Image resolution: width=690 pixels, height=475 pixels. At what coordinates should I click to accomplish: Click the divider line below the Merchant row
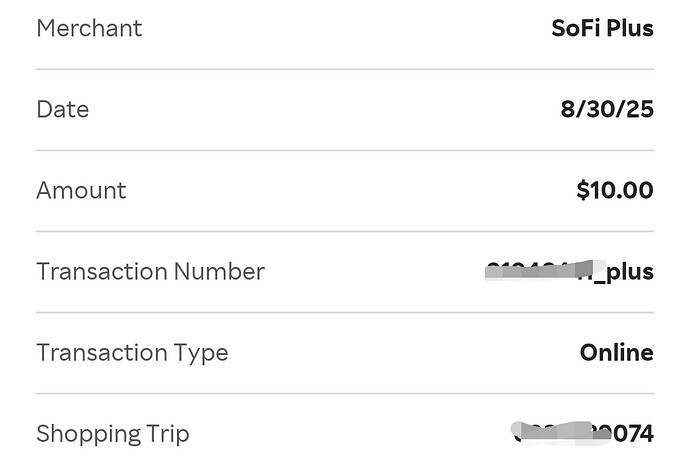345,69
